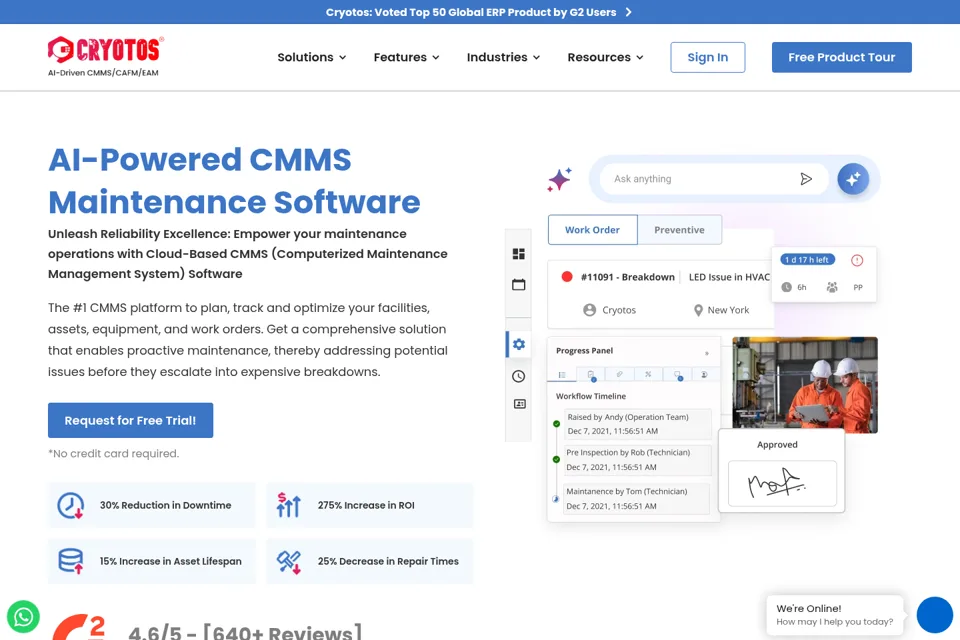Select the calendar sidebar icon
This screenshot has height=640, width=960.
point(519,284)
